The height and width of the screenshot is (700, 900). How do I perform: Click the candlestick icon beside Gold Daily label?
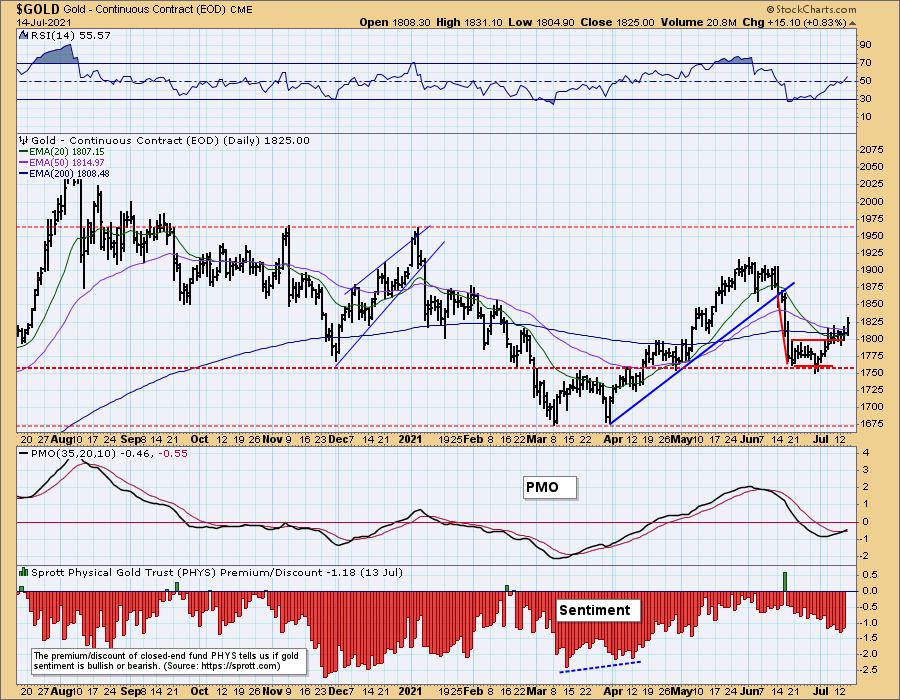[x=24, y=140]
